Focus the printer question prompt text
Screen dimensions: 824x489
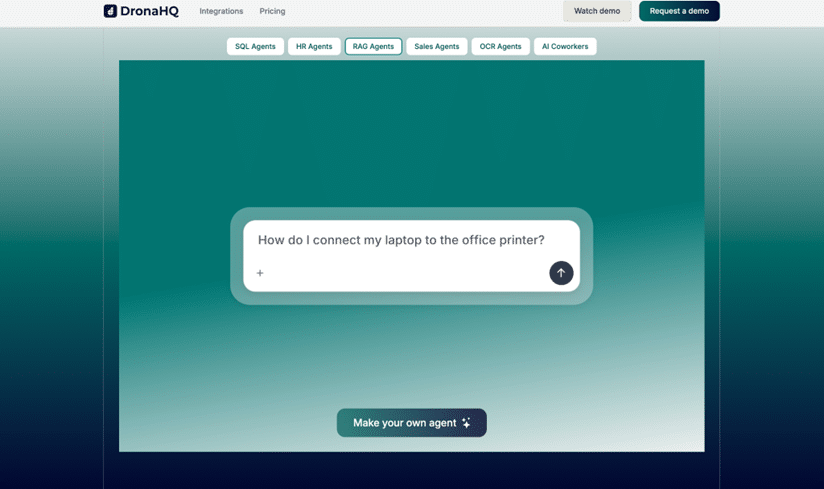pyautogui.click(x=401, y=240)
